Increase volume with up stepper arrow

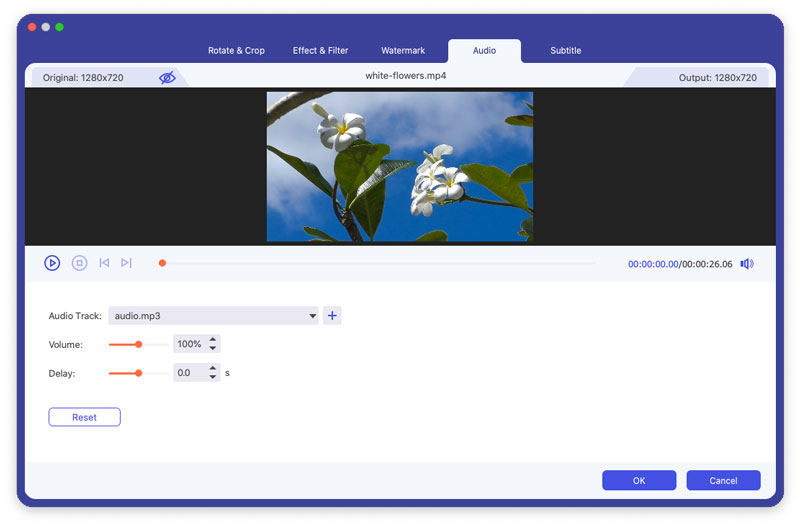(x=213, y=340)
